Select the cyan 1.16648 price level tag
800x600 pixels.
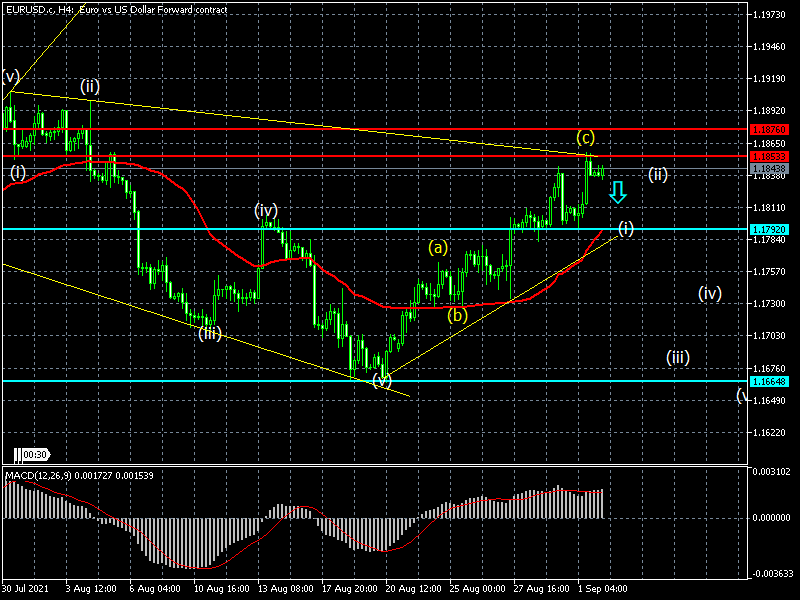point(769,382)
